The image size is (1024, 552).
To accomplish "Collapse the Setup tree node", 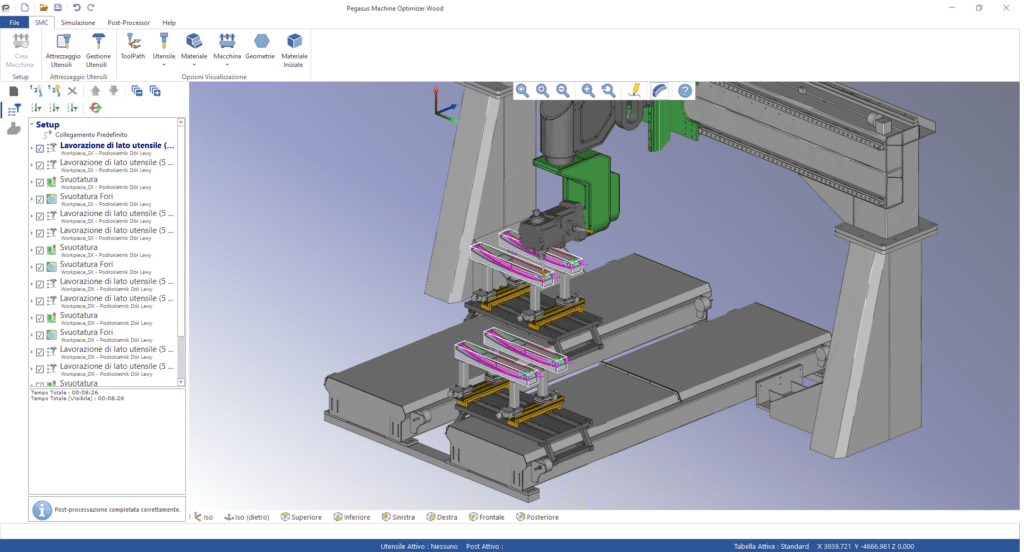I will [x=32, y=124].
